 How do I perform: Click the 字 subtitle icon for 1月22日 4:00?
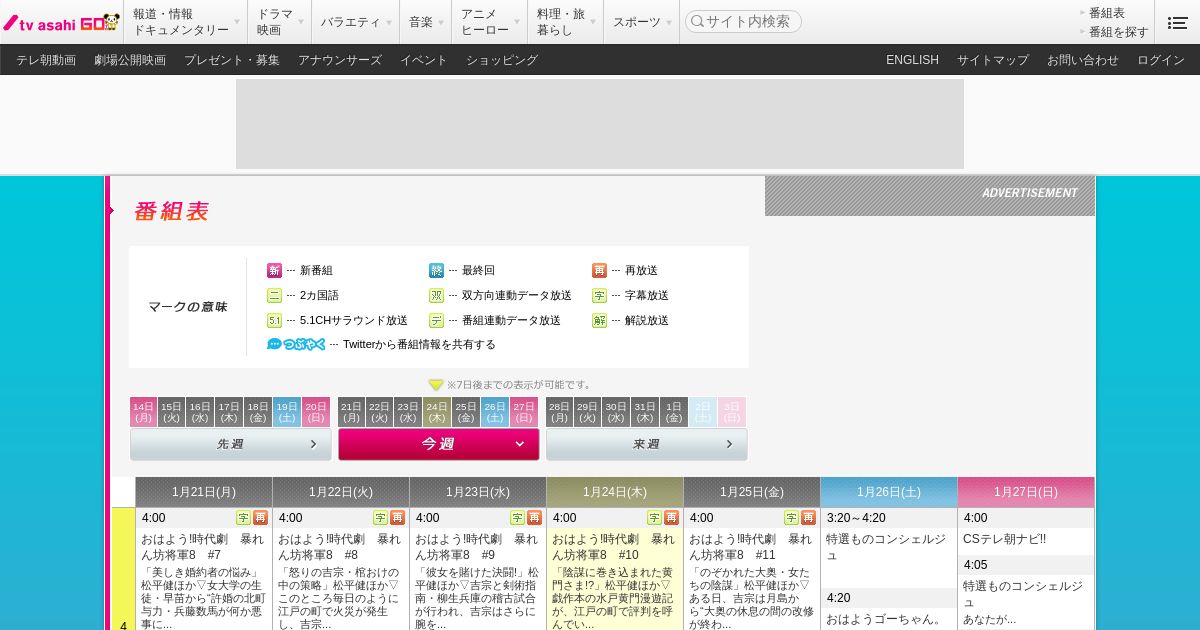click(380, 518)
